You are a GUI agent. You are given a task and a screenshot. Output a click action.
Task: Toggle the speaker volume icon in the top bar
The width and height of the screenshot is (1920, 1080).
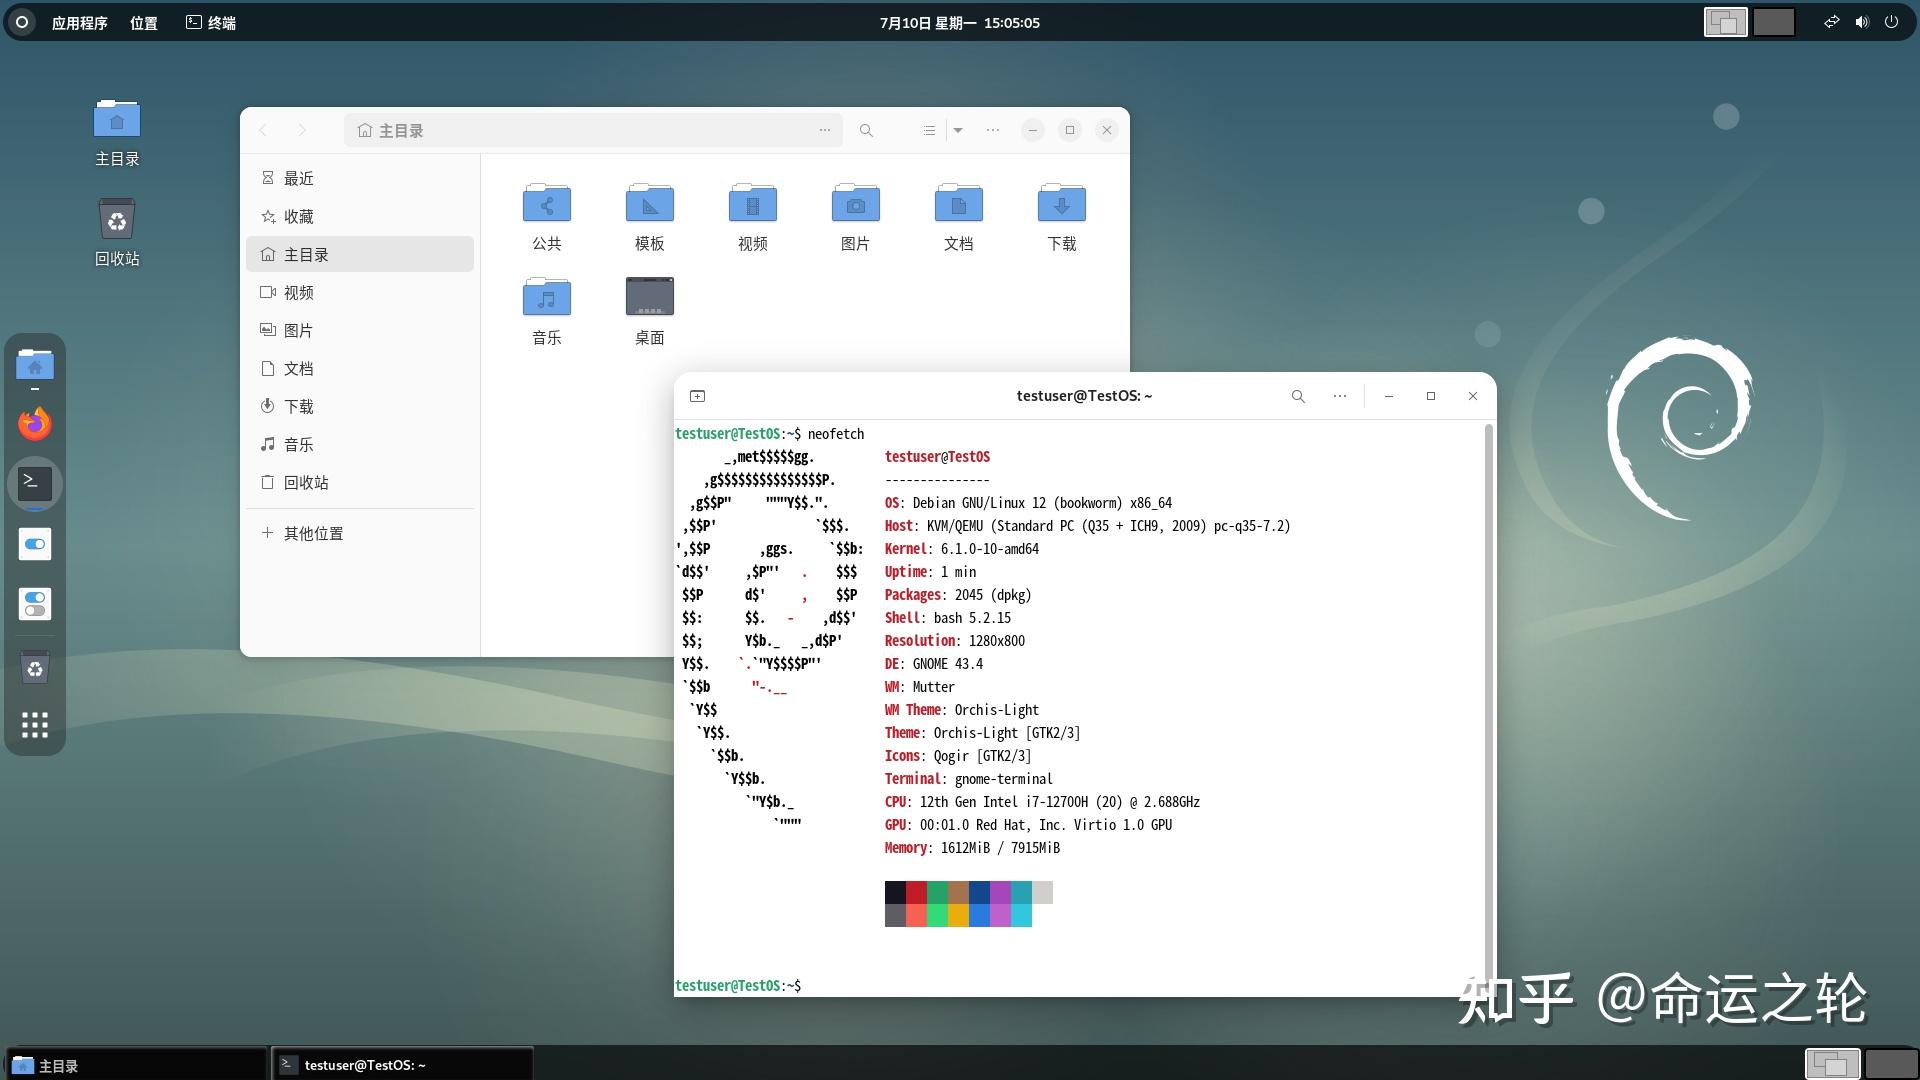point(1860,22)
